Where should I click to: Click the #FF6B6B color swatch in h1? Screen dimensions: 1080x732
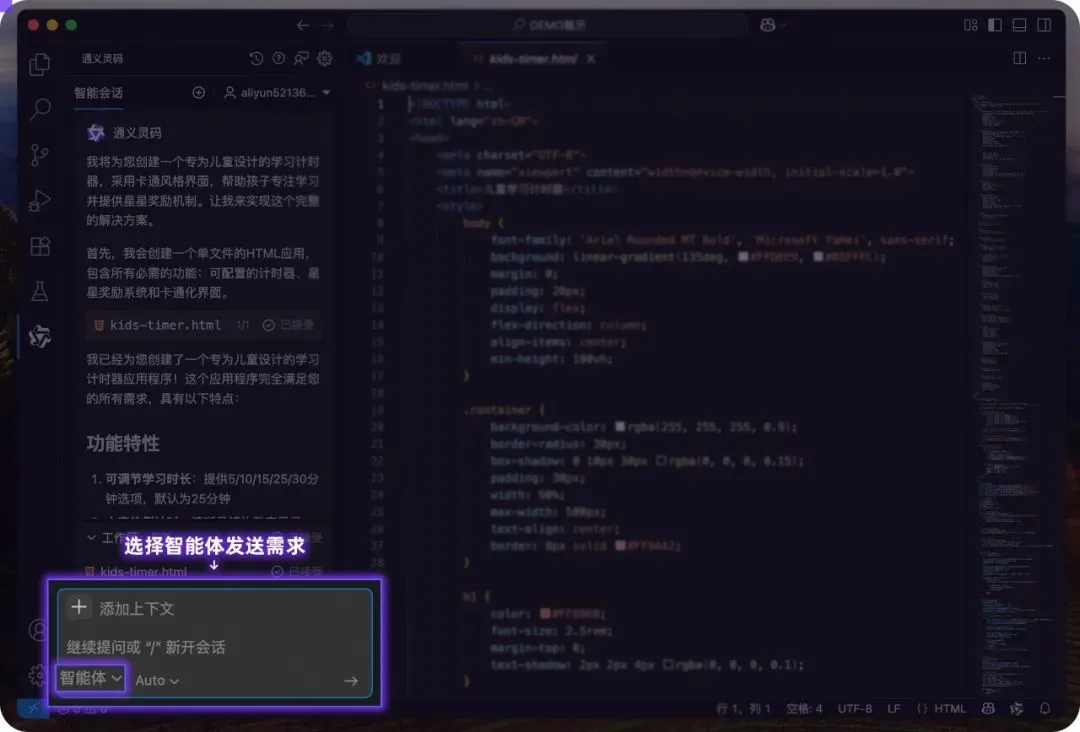coord(546,614)
